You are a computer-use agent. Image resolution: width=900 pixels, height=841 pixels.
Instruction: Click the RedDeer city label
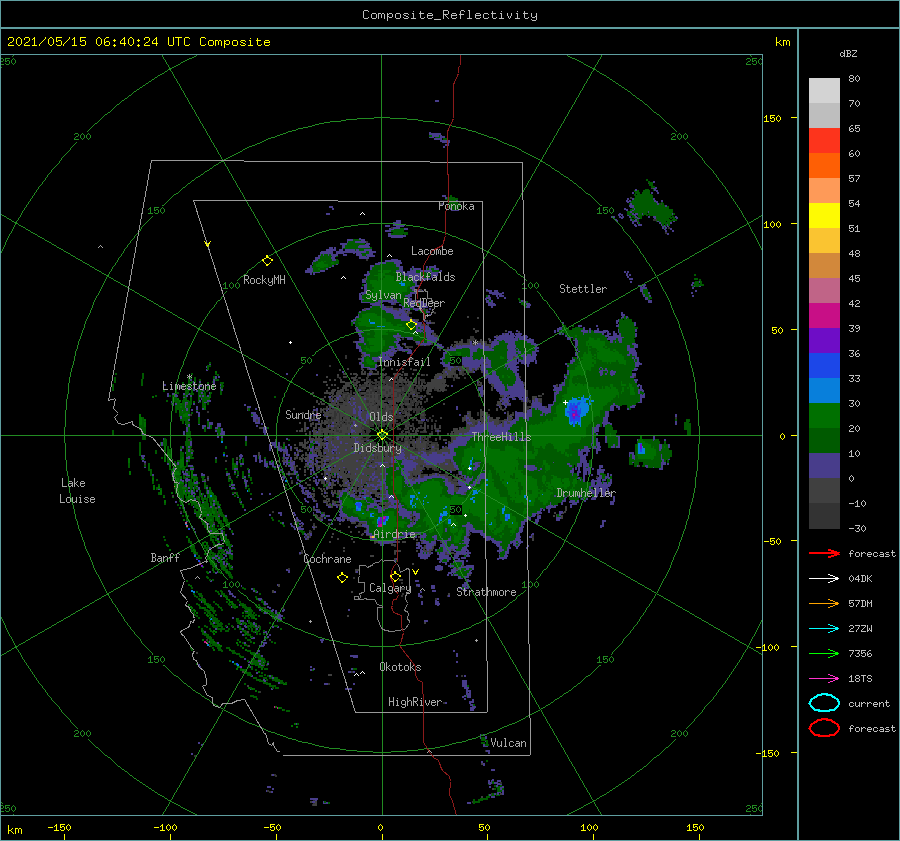coord(424,303)
